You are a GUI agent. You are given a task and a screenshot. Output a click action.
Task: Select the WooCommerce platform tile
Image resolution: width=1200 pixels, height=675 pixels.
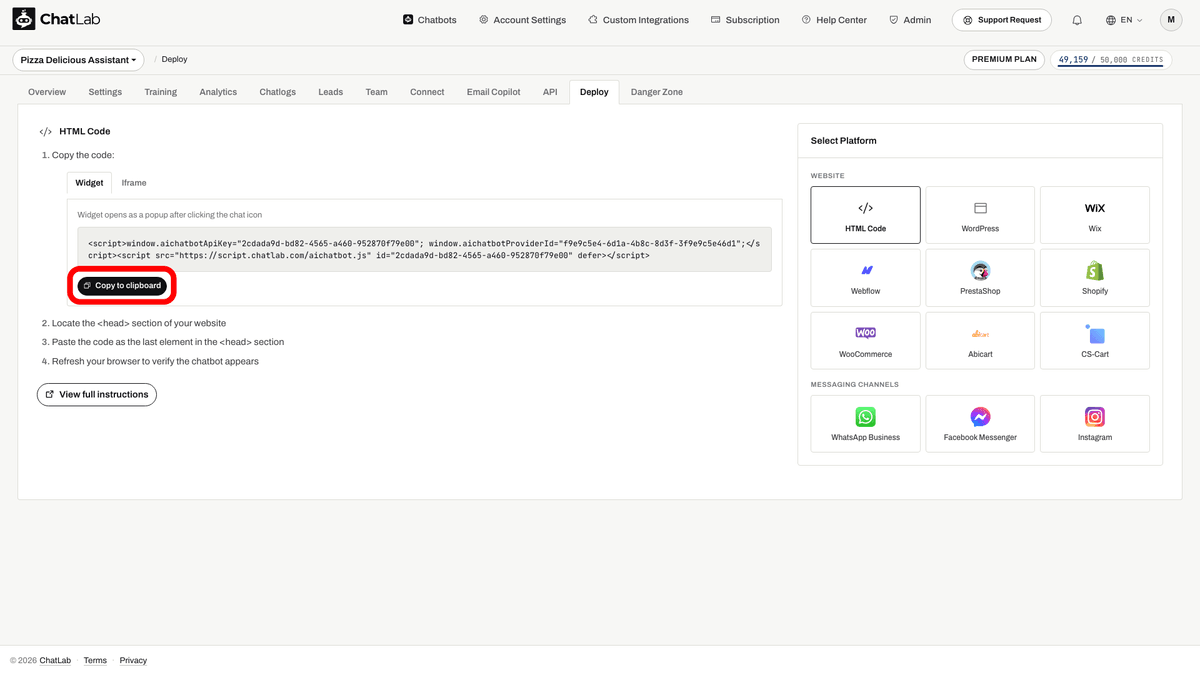[x=865, y=341]
